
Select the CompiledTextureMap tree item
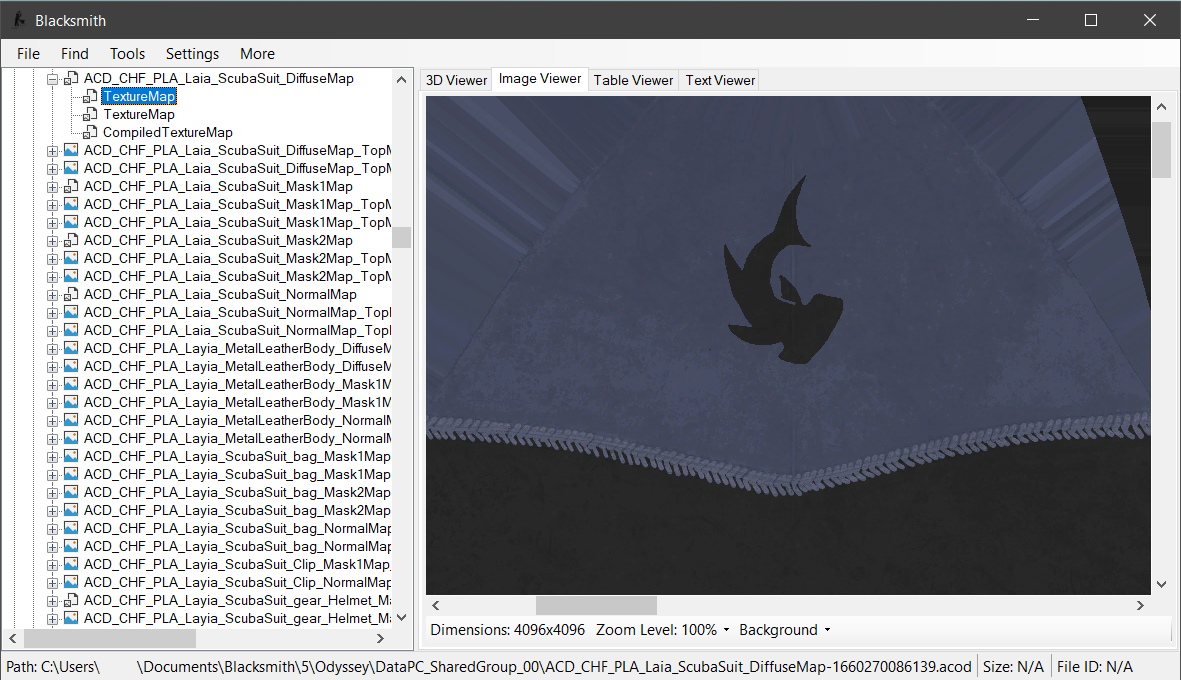click(x=168, y=133)
